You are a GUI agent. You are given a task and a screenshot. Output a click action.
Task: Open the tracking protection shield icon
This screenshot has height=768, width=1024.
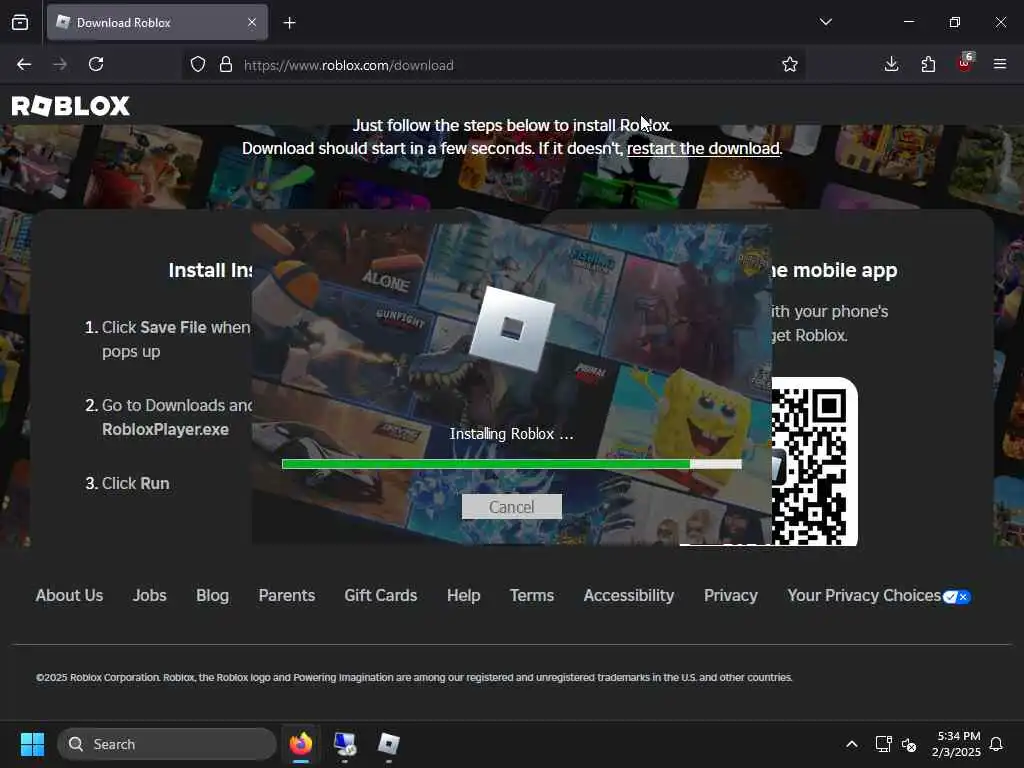point(198,64)
